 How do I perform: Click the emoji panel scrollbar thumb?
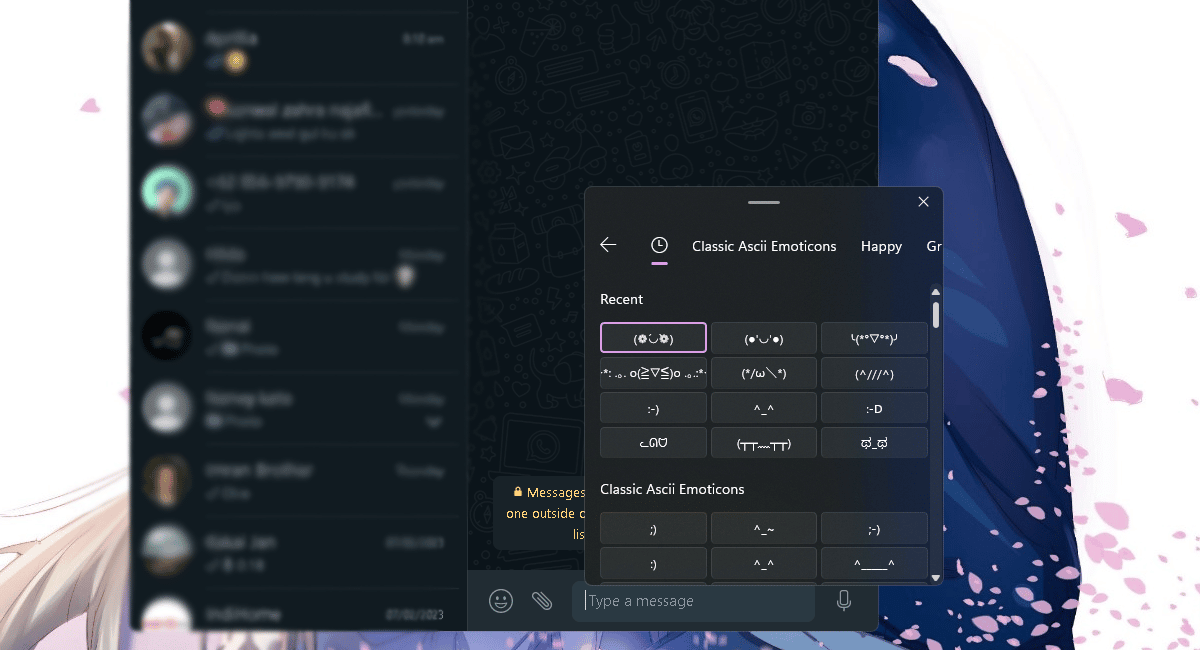click(x=936, y=314)
